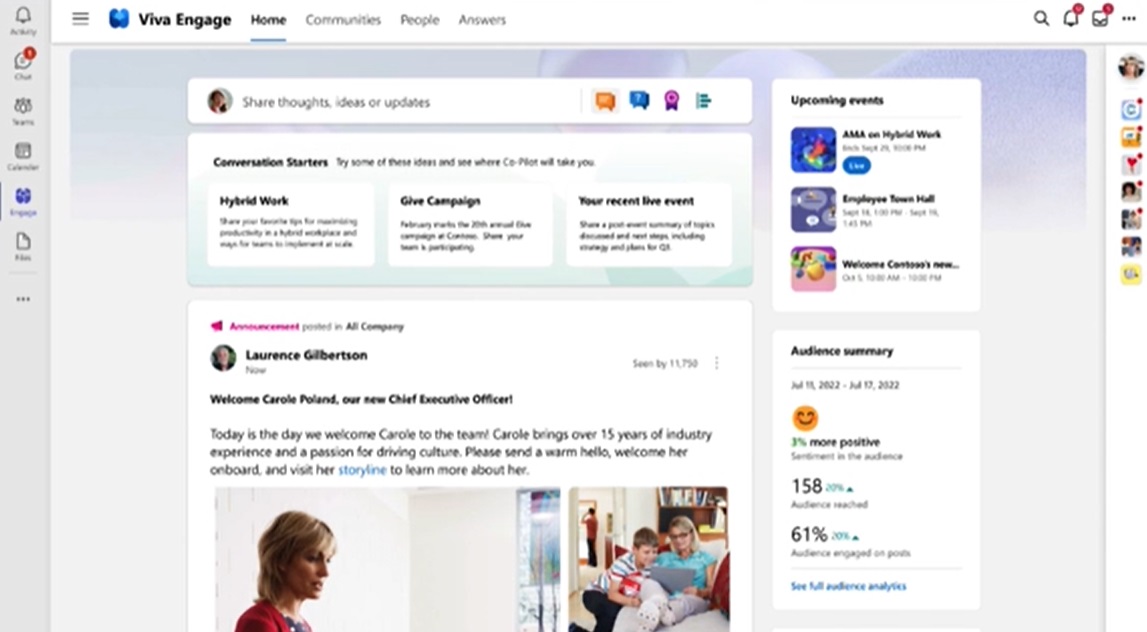Screen dimensions: 1147x632
Task: Start a discussion post with orange bubble icon
Action: point(605,101)
